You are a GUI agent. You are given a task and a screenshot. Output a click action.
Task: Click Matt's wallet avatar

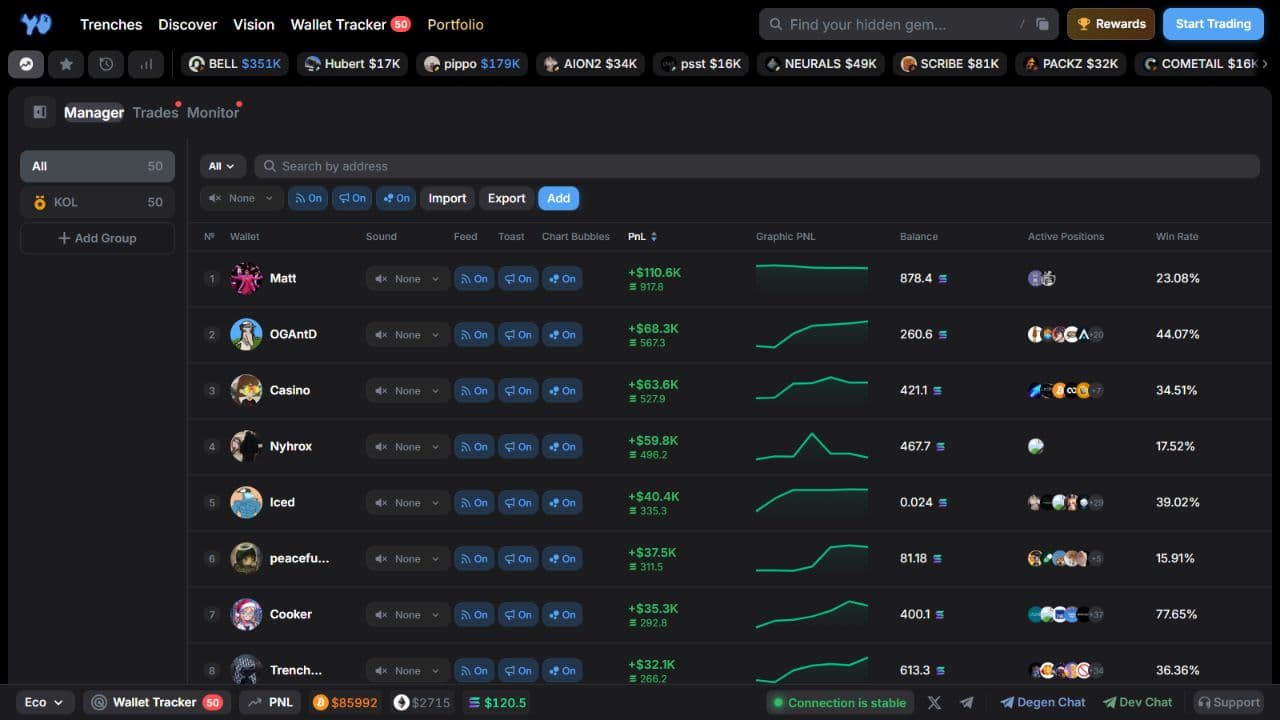click(246, 278)
